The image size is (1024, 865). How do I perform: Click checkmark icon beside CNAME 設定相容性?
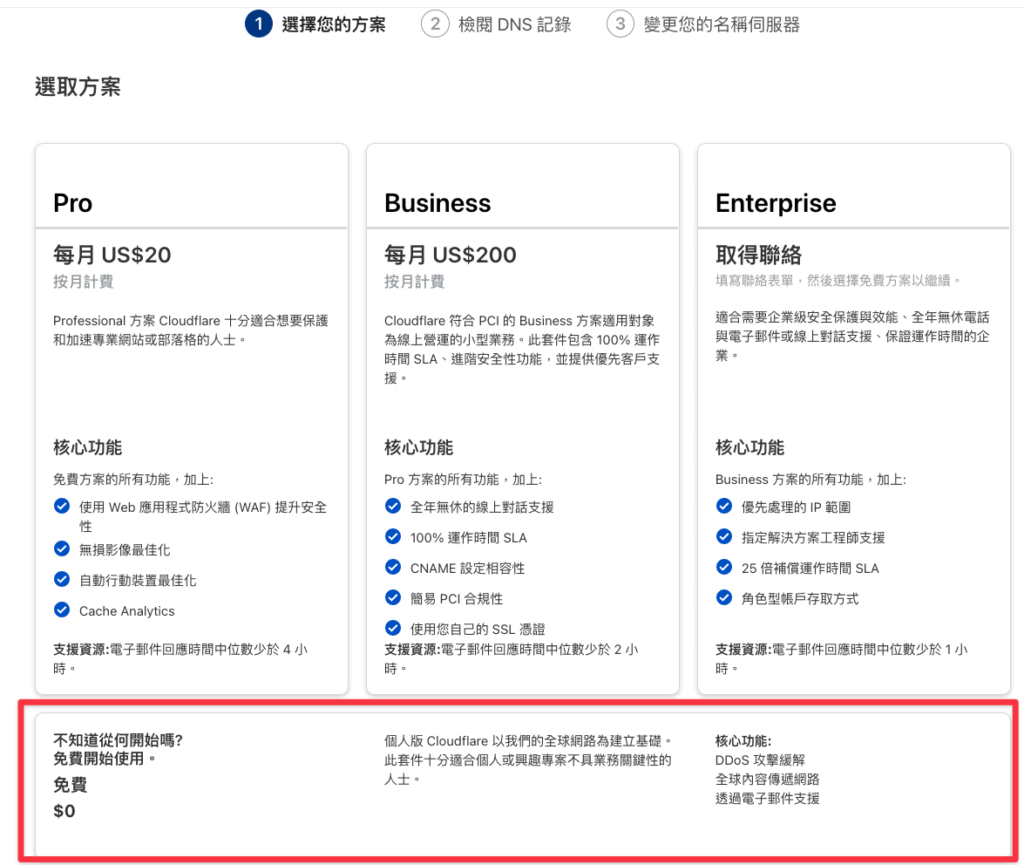(393, 567)
